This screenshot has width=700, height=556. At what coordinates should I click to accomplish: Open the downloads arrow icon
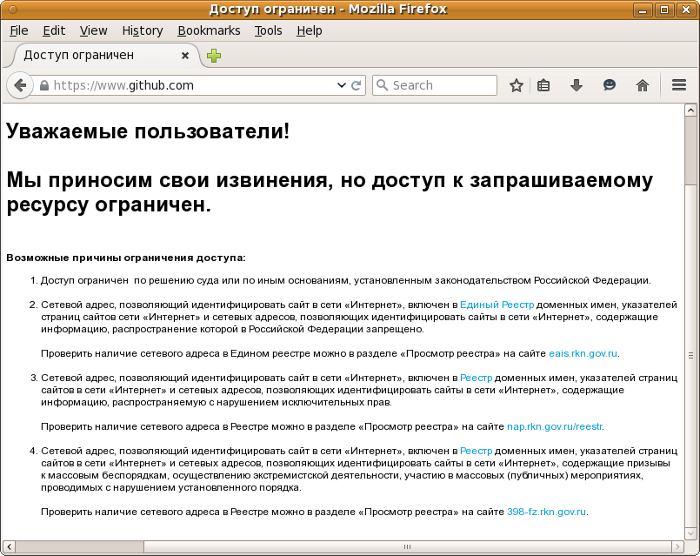(576, 86)
